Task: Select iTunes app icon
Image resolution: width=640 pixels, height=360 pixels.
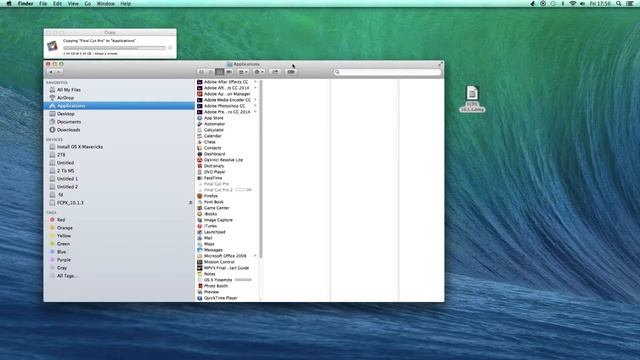Action: coord(200,226)
